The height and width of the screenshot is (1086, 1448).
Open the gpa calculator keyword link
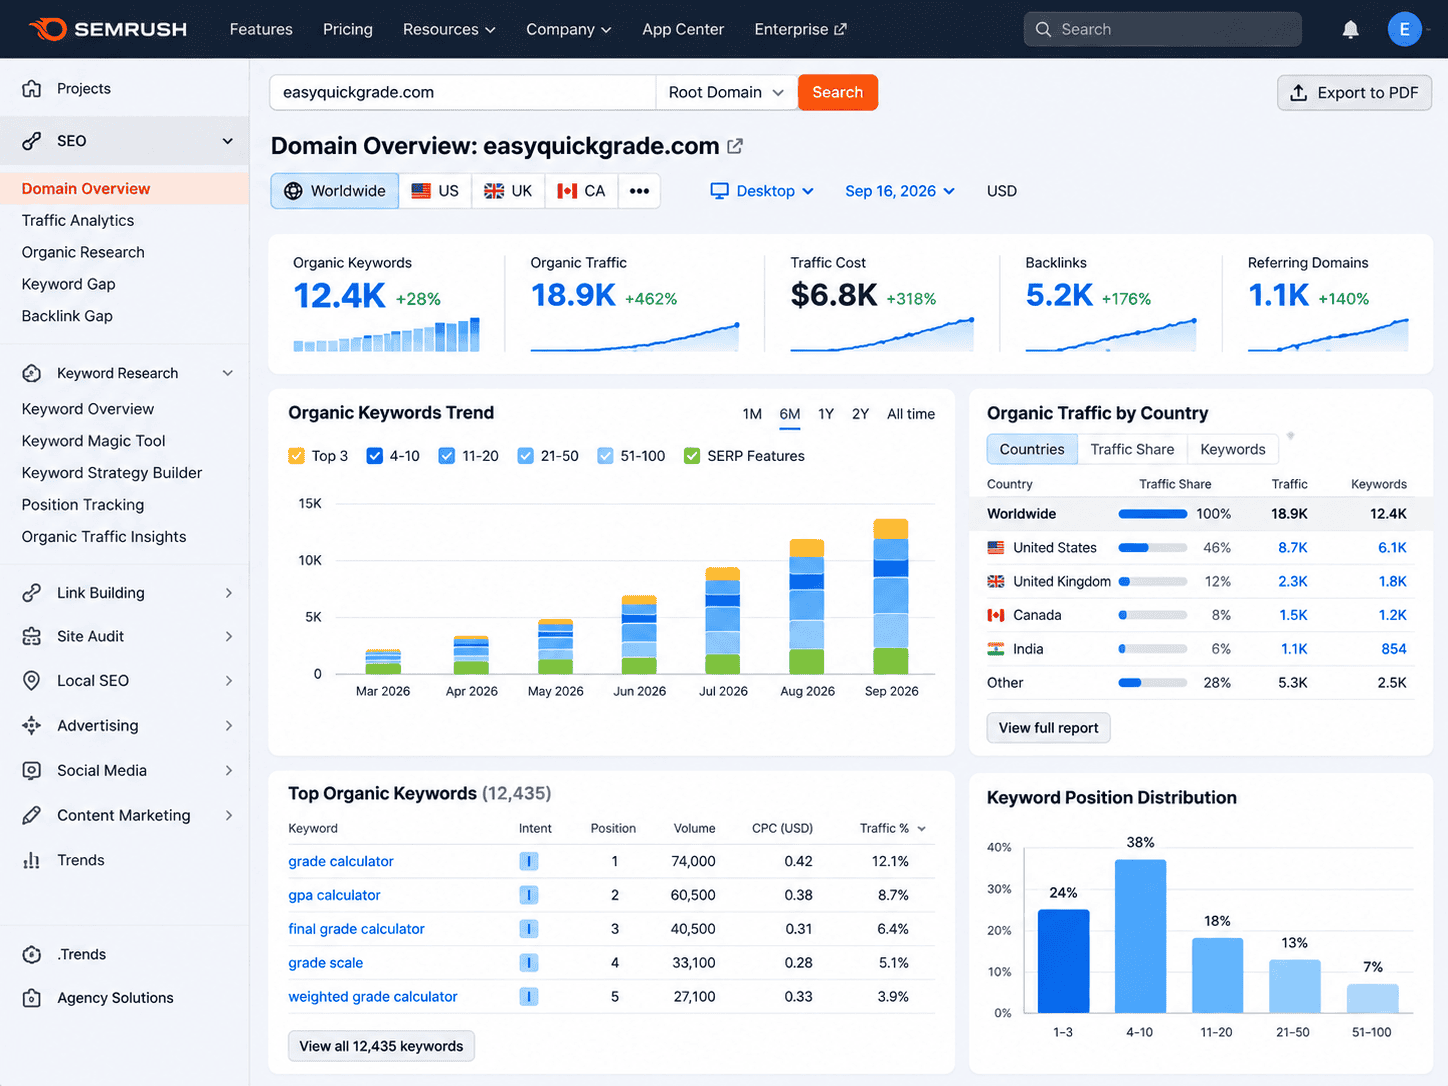(x=334, y=895)
